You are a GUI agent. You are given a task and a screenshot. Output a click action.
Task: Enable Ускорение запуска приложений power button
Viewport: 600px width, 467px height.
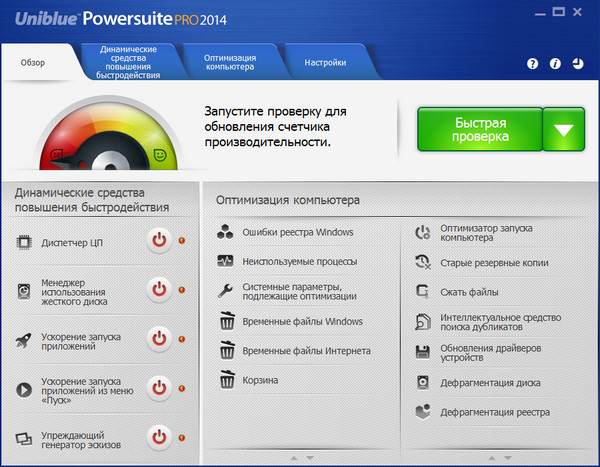tap(159, 339)
